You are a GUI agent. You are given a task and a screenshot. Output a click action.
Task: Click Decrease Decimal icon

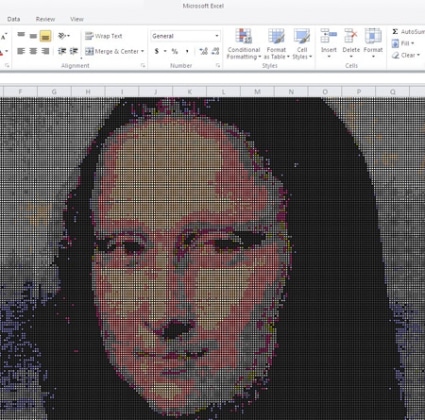click(x=215, y=51)
